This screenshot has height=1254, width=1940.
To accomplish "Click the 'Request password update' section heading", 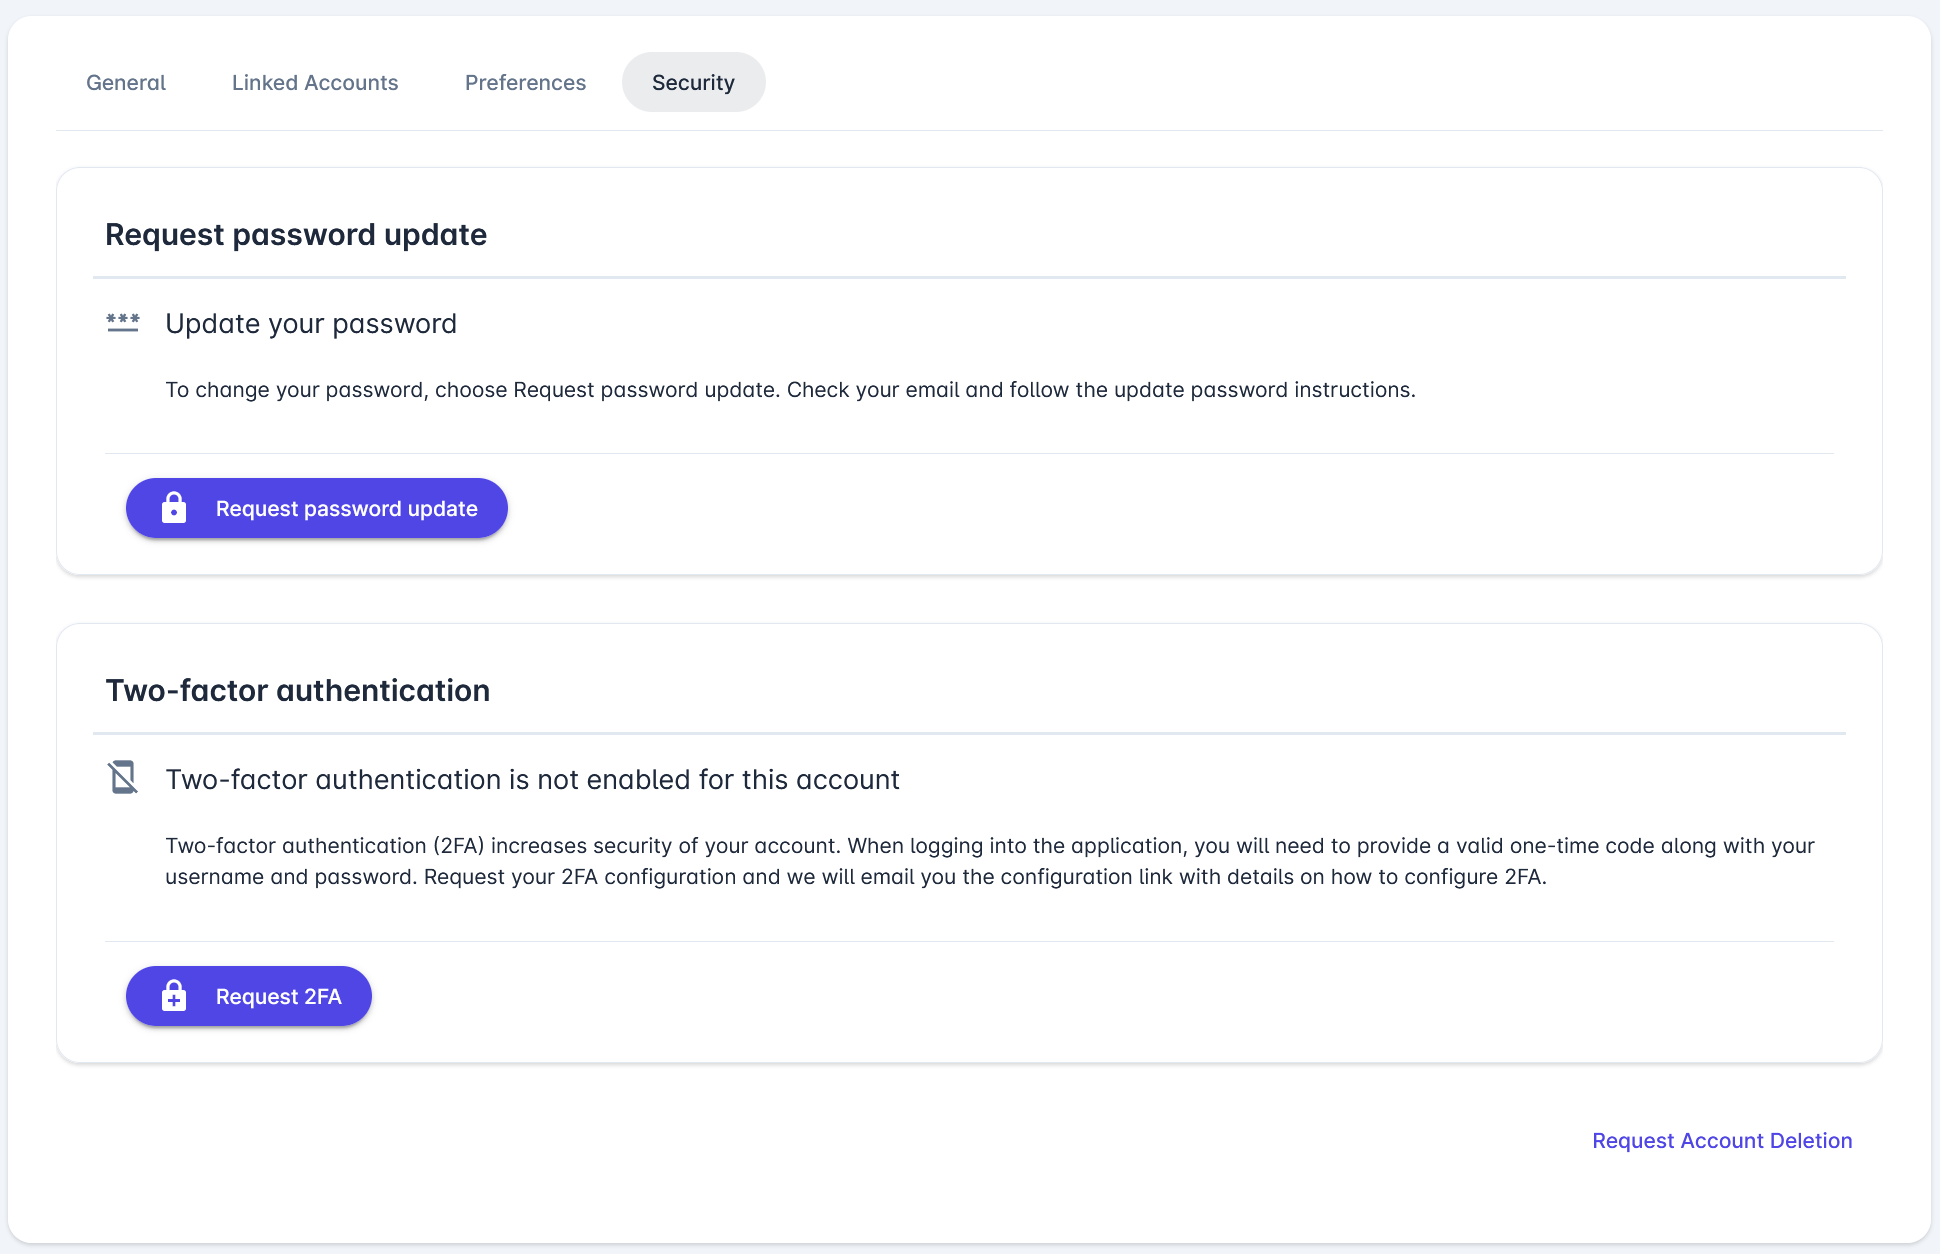I will tap(296, 235).
